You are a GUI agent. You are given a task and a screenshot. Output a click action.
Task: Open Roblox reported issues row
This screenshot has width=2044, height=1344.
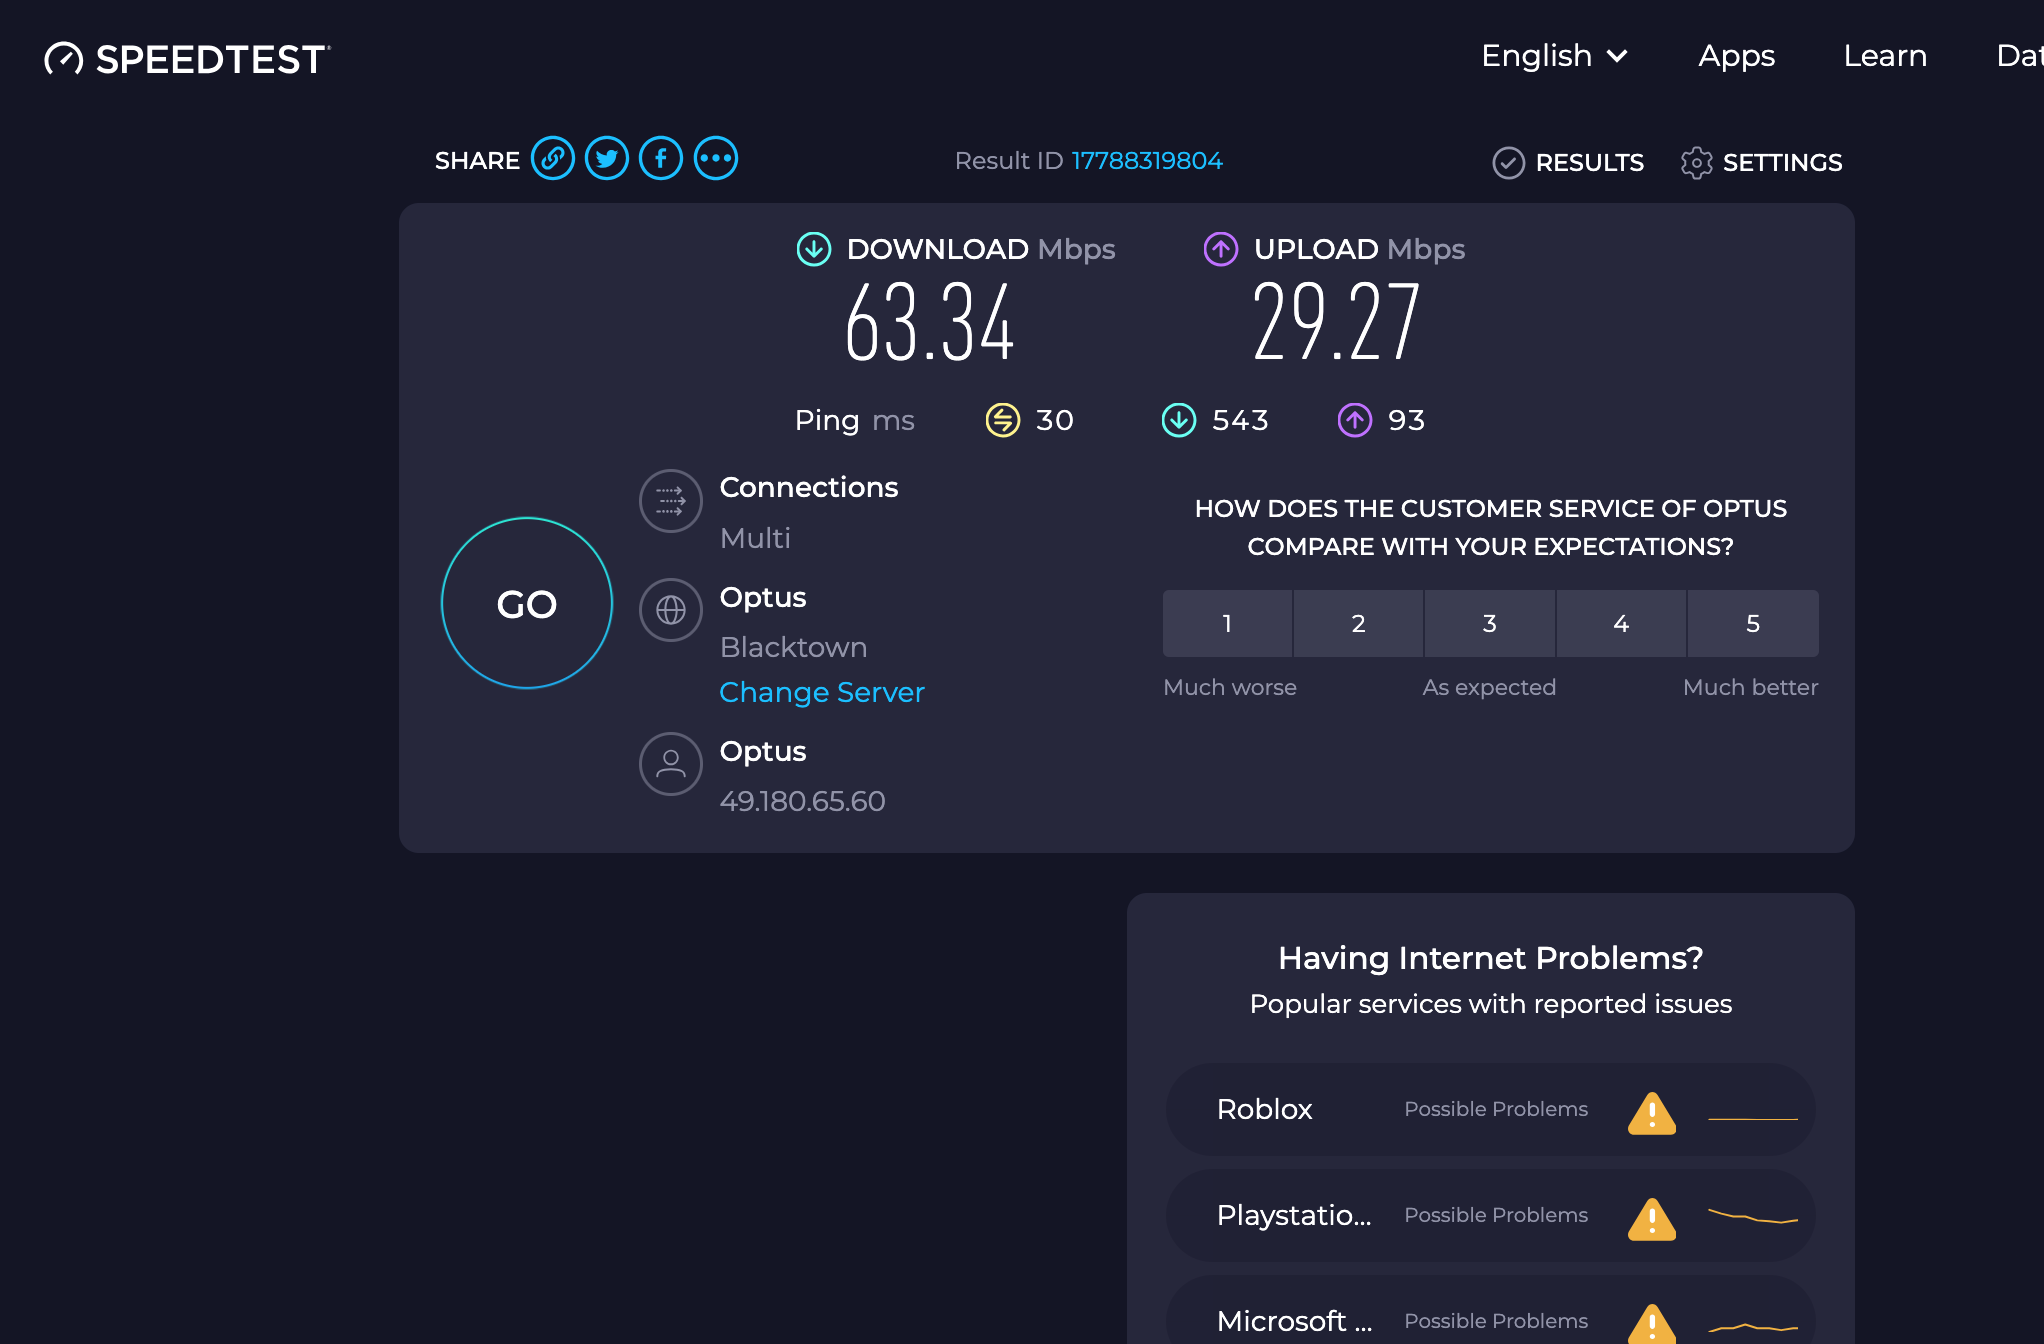click(x=1490, y=1109)
